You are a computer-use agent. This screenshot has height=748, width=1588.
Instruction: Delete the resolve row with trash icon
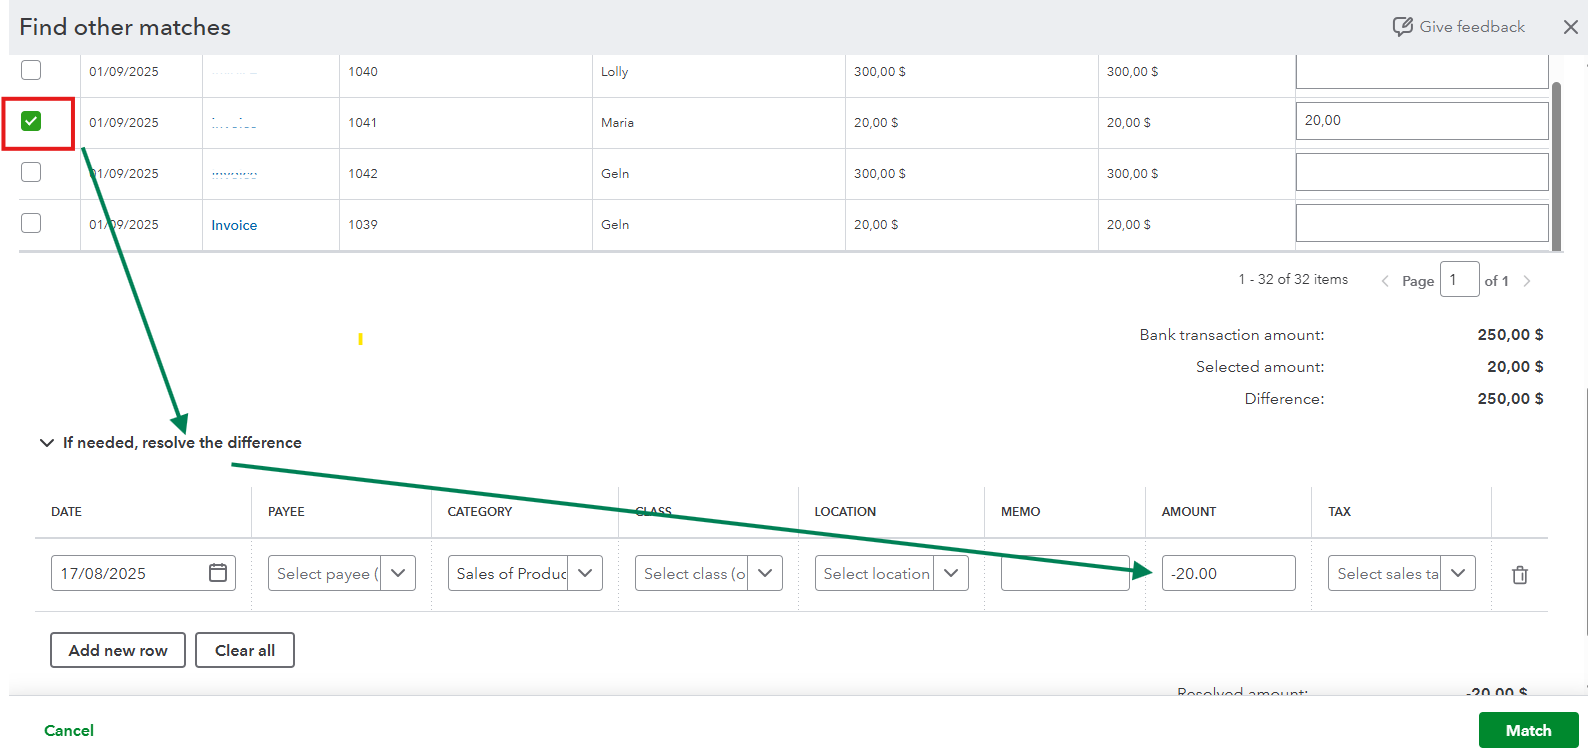pos(1520,575)
